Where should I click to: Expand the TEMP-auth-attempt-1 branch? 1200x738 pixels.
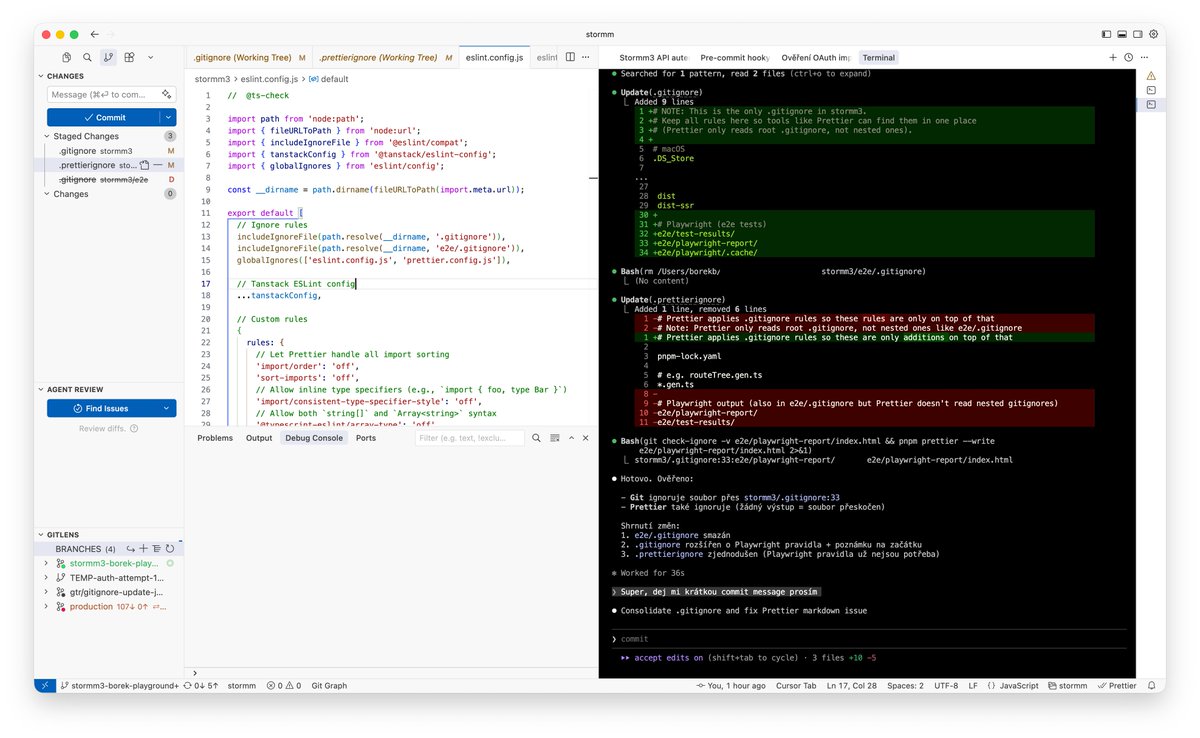tap(46, 578)
